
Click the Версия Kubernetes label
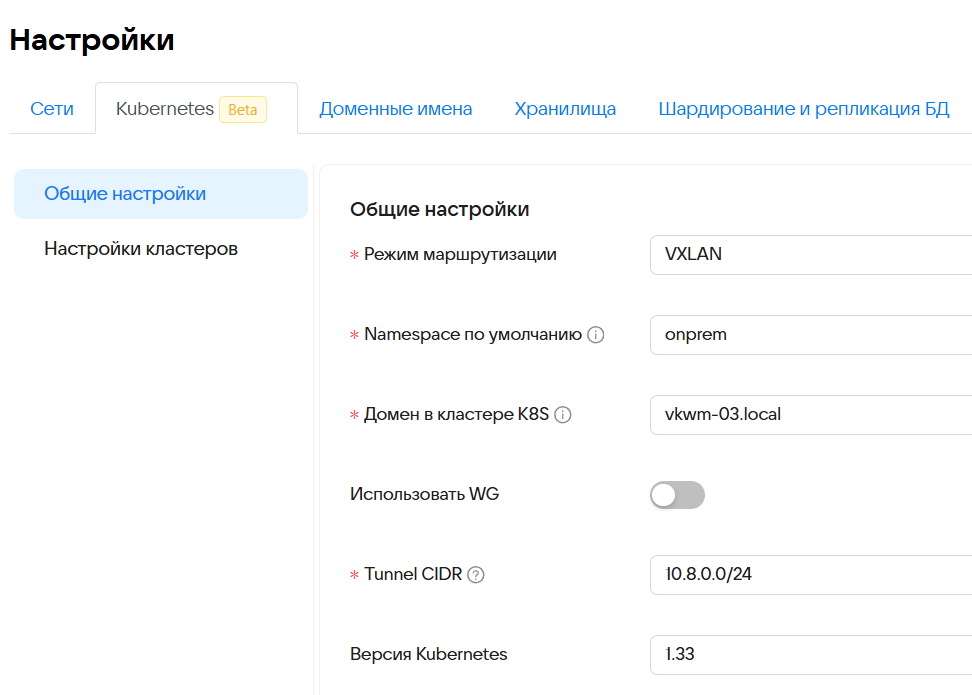pos(428,654)
